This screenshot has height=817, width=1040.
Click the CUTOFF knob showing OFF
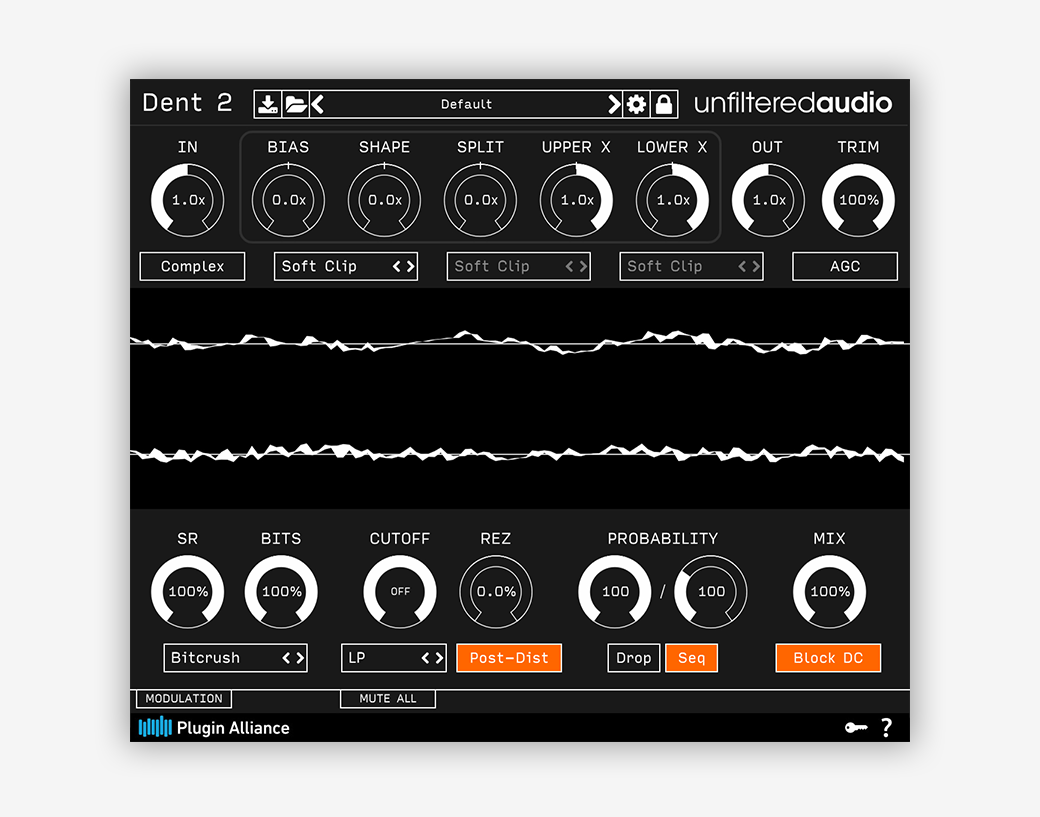pos(400,592)
